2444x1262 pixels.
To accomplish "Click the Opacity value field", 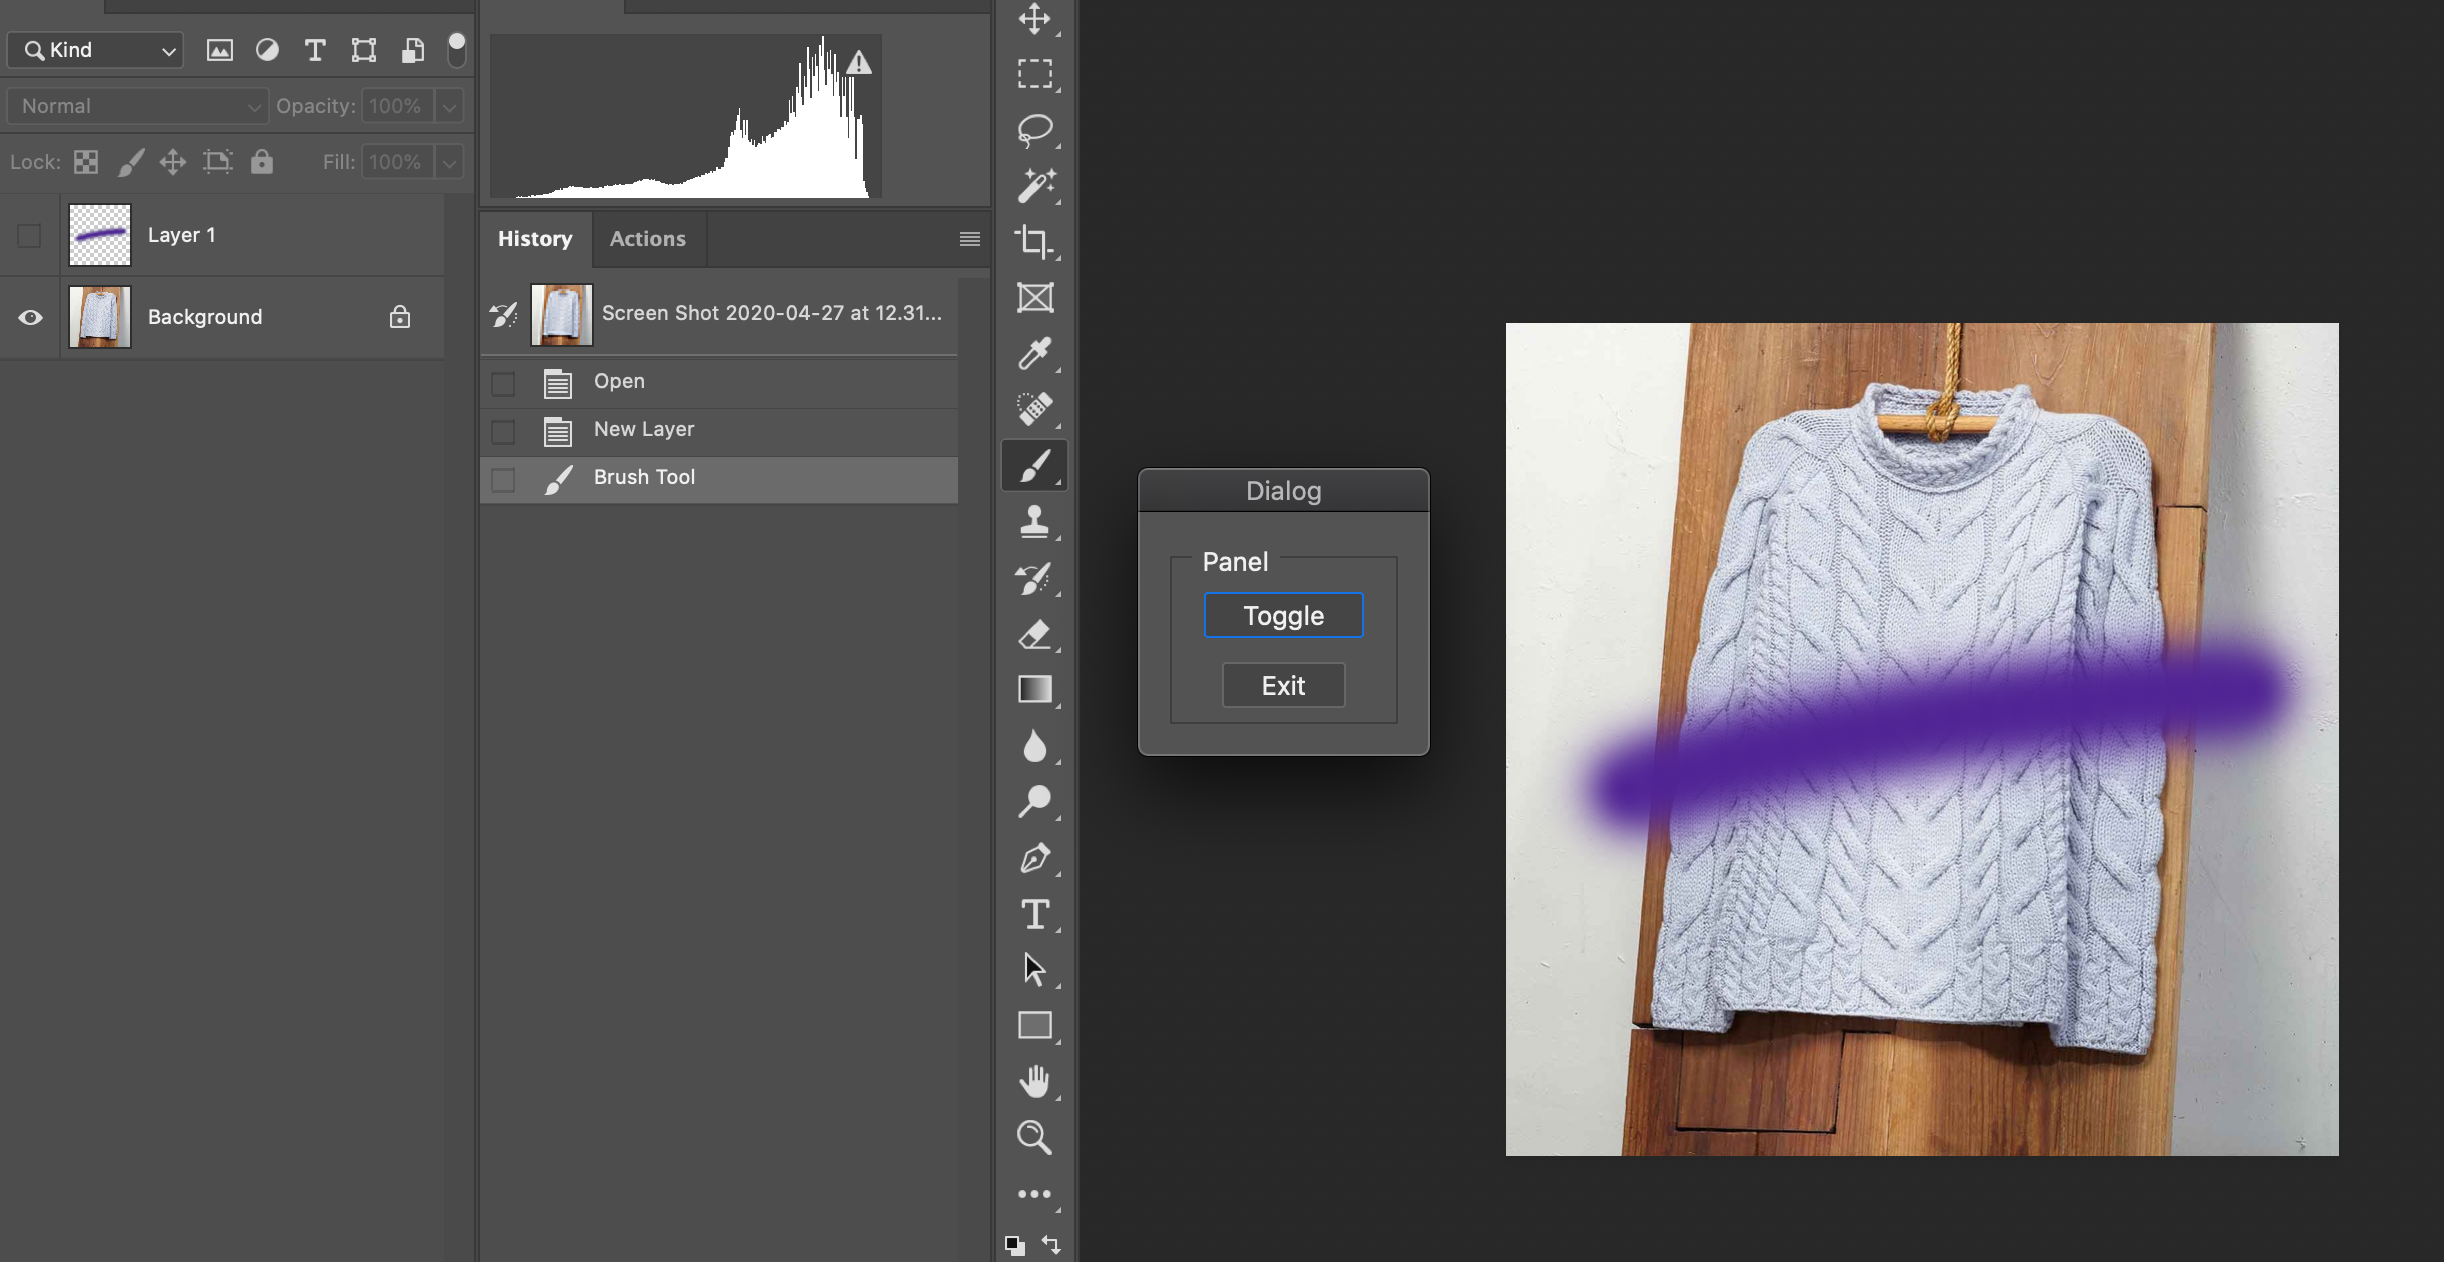I will click(398, 106).
